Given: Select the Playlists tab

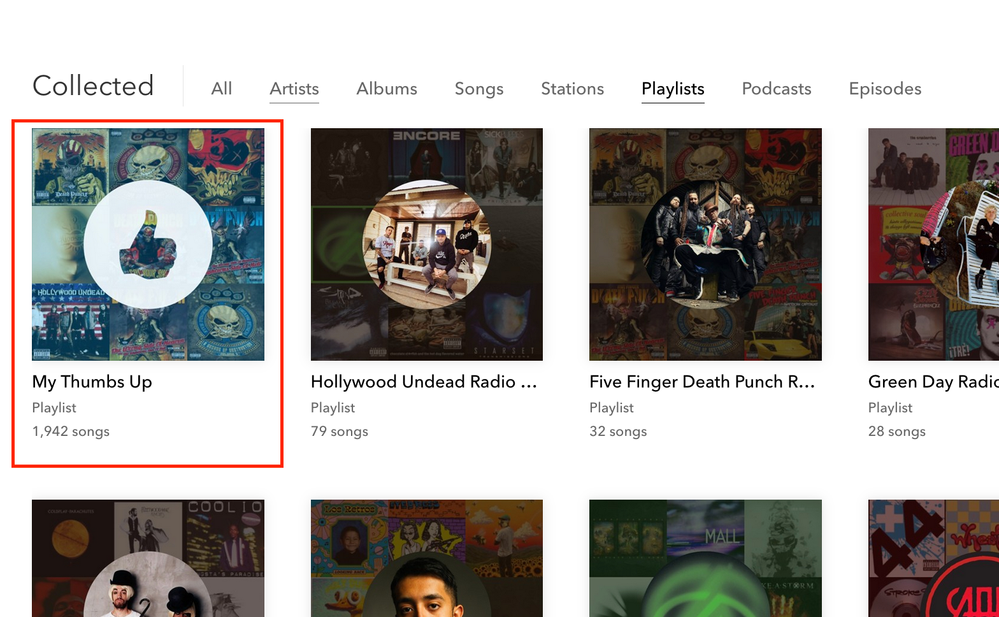Looking at the screenshot, I should [x=672, y=89].
